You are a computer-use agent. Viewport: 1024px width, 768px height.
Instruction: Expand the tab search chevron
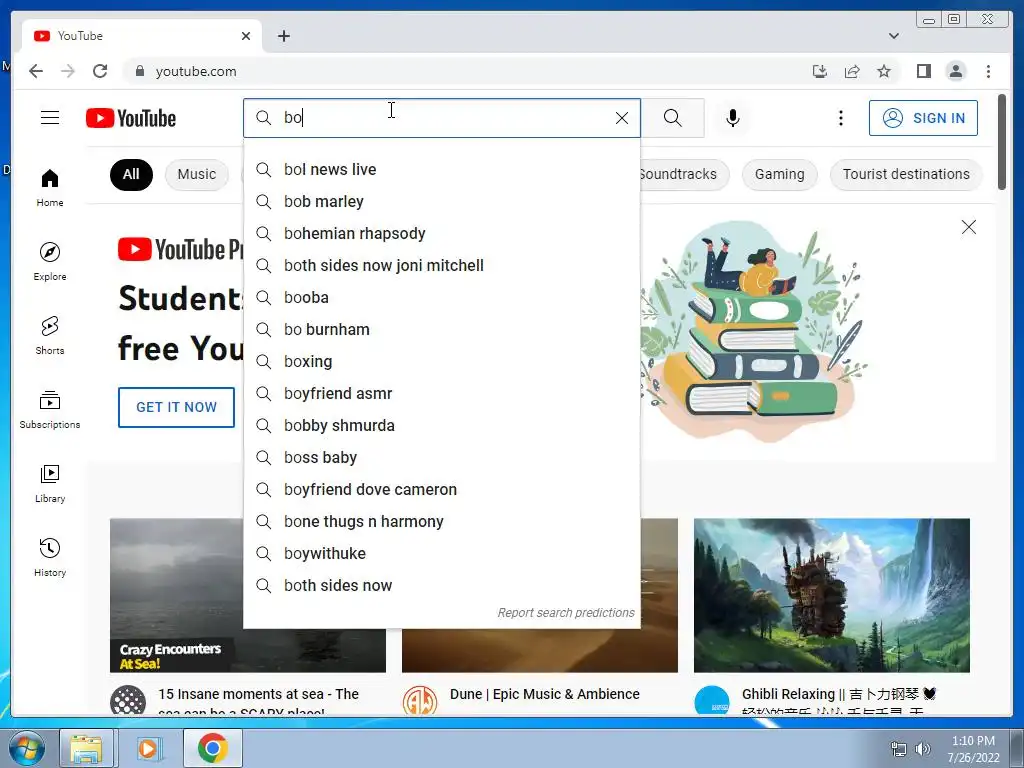coord(893,36)
